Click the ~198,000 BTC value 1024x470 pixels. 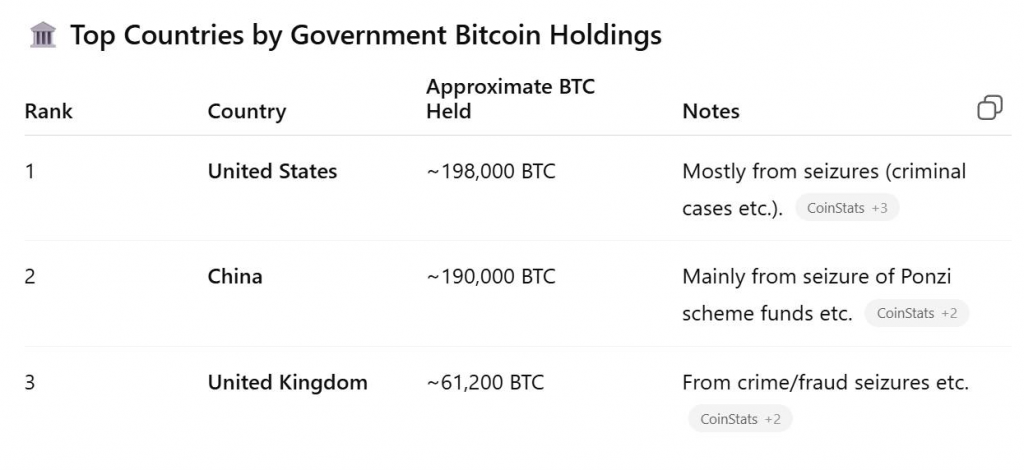(x=490, y=171)
